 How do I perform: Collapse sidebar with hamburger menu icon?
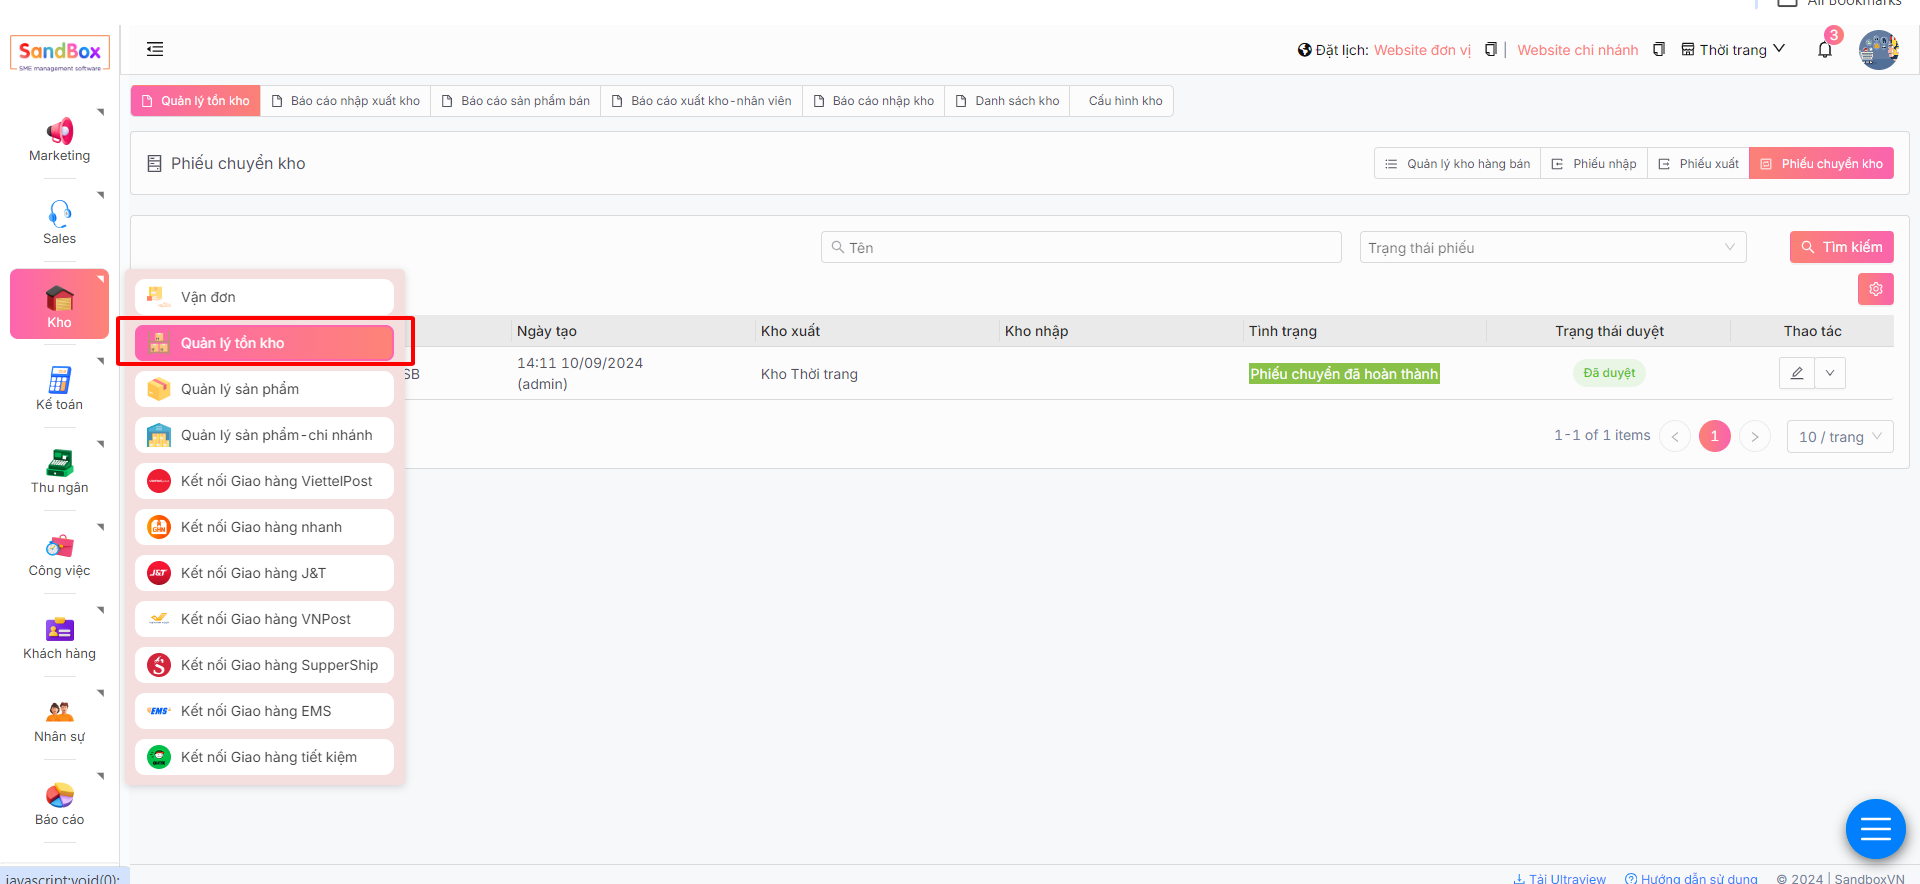(155, 49)
